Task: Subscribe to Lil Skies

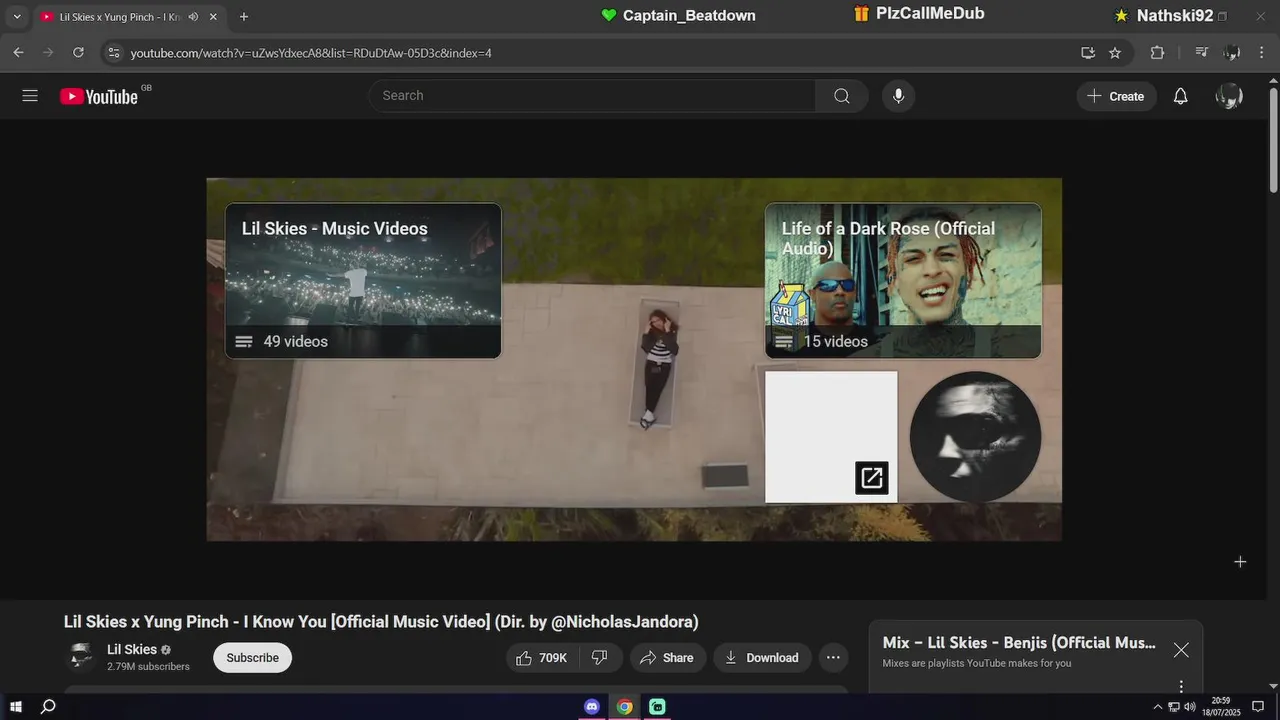Action: point(252,657)
